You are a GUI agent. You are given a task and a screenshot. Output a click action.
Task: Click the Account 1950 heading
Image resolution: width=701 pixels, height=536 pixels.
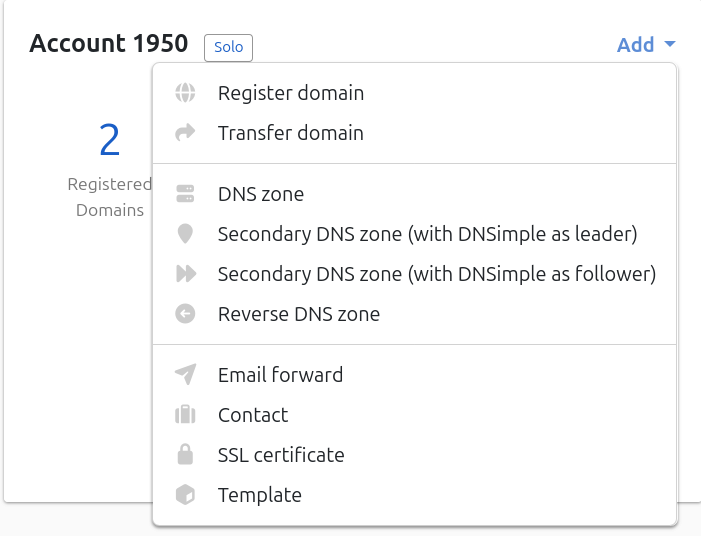pyautogui.click(x=108, y=43)
